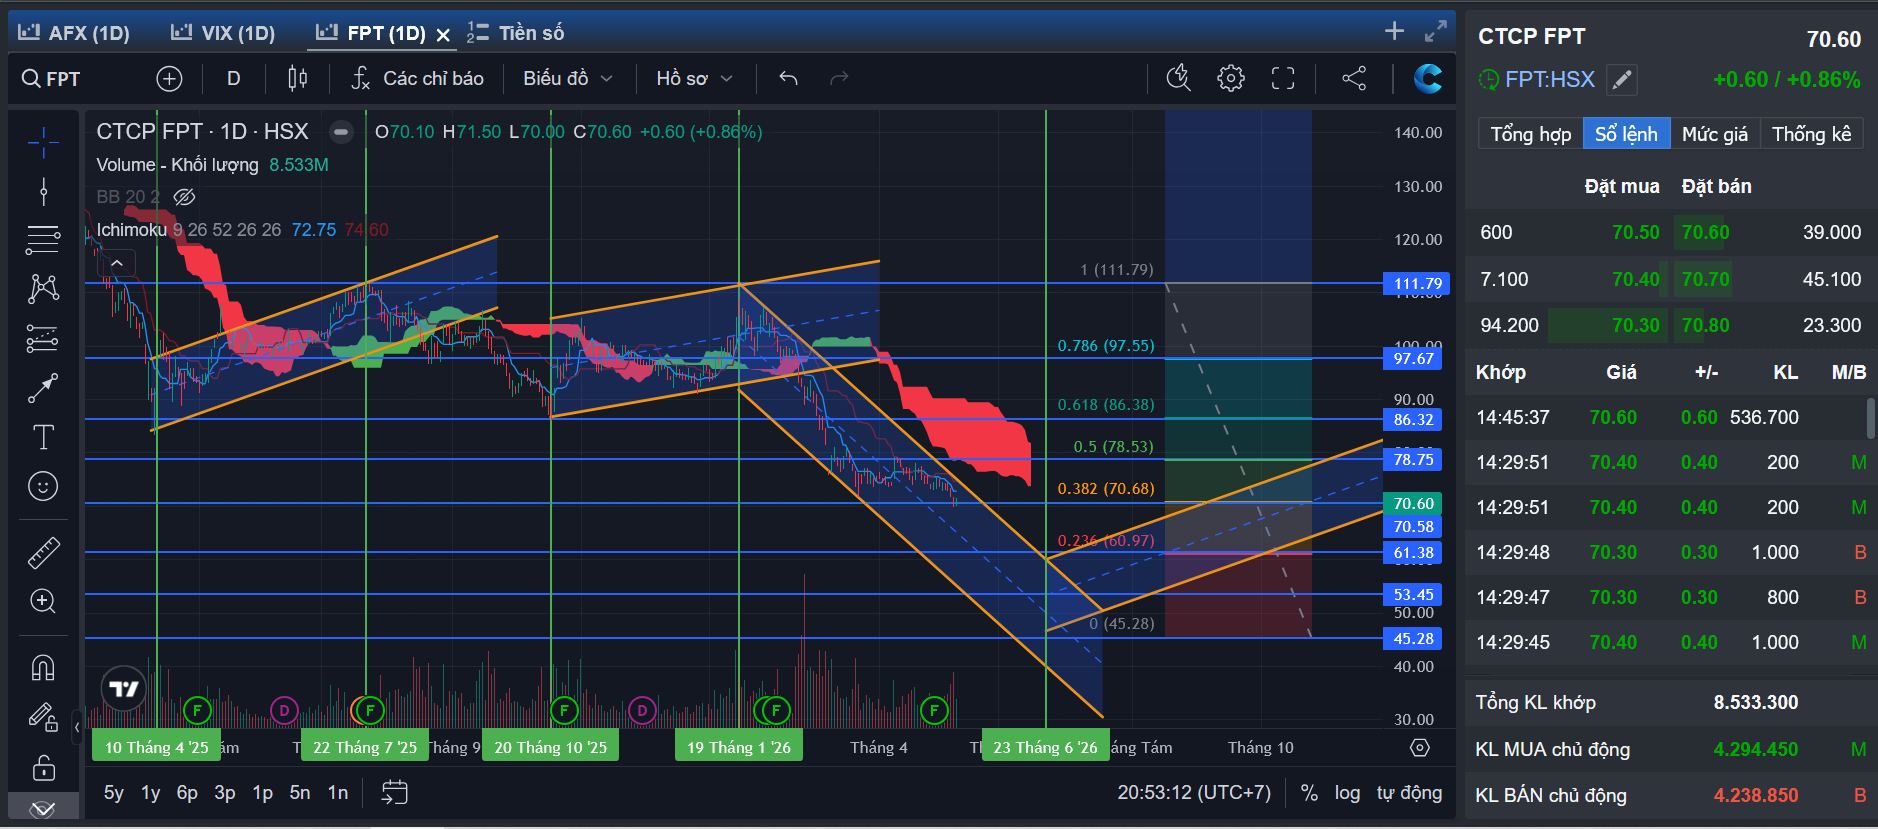Set chart range to 1y

(151, 793)
